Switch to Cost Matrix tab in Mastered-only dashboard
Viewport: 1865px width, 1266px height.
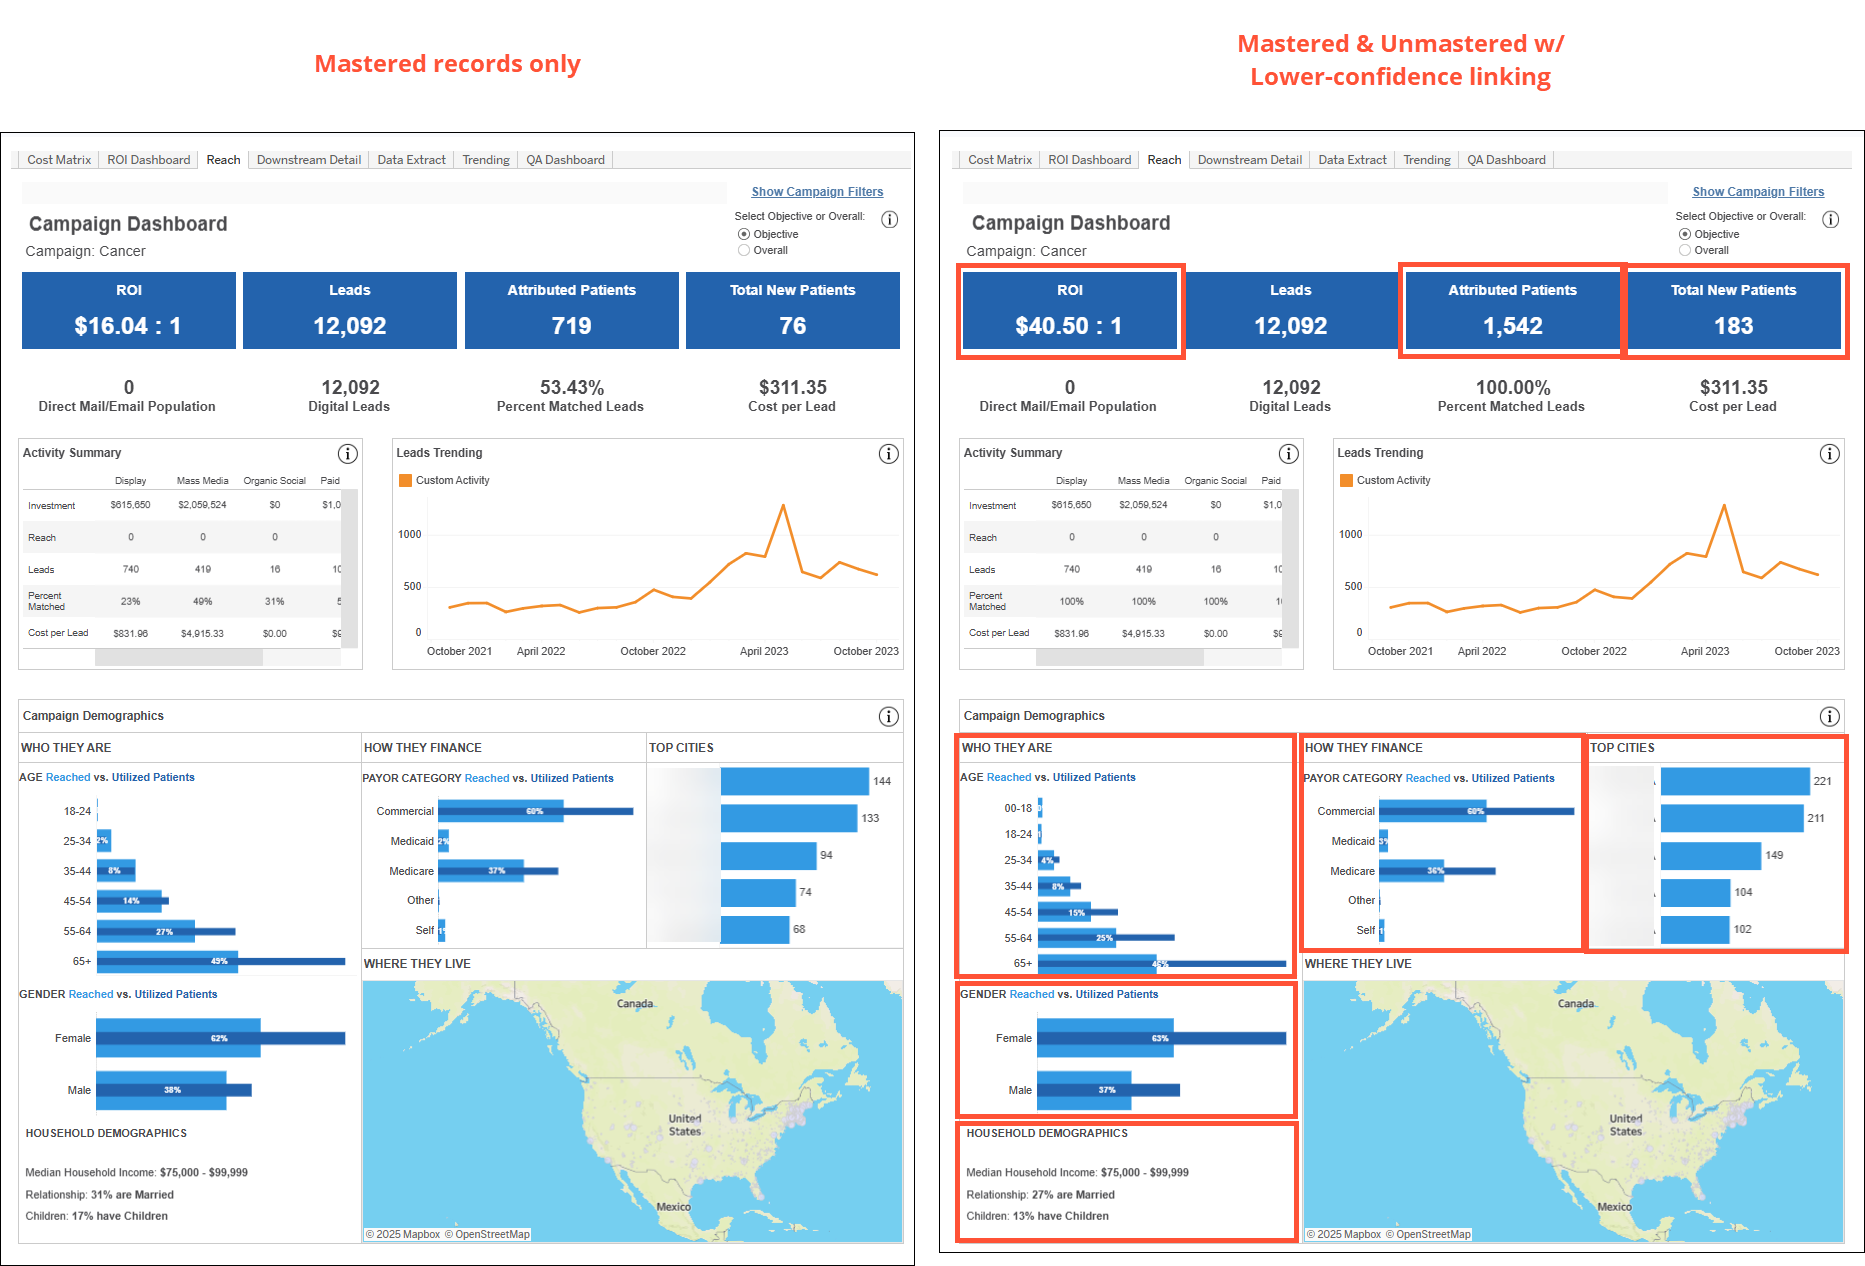point(59,160)
